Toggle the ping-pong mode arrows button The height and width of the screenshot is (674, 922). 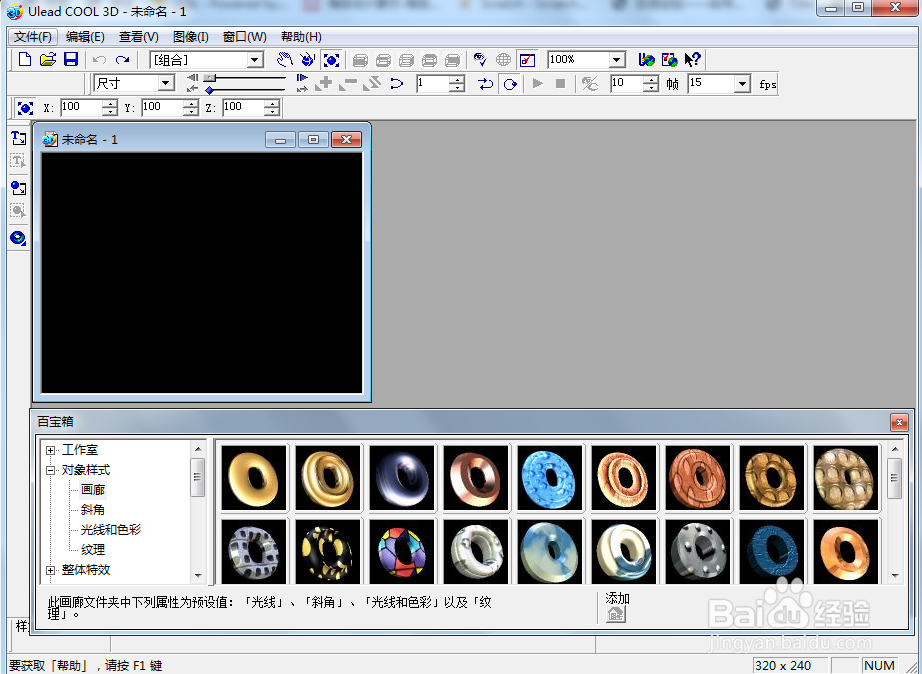click(x=486, y=84)
